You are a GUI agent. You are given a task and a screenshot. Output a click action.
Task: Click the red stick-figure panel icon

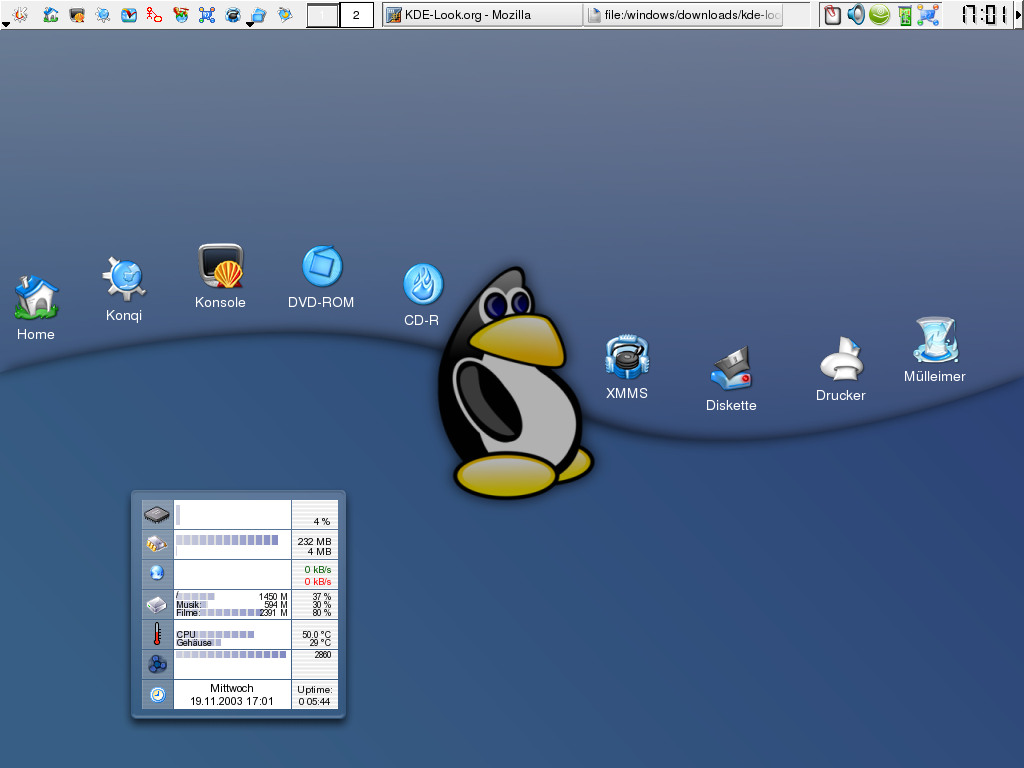coord(154,14)
